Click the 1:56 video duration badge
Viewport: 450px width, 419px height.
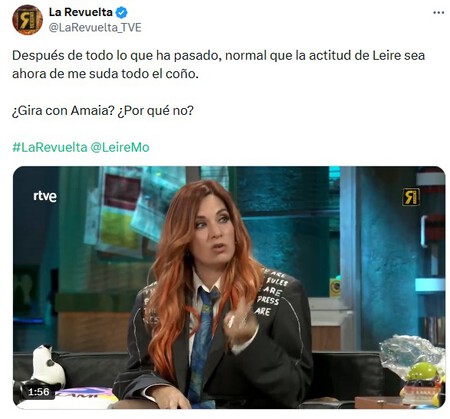(39, 392)
